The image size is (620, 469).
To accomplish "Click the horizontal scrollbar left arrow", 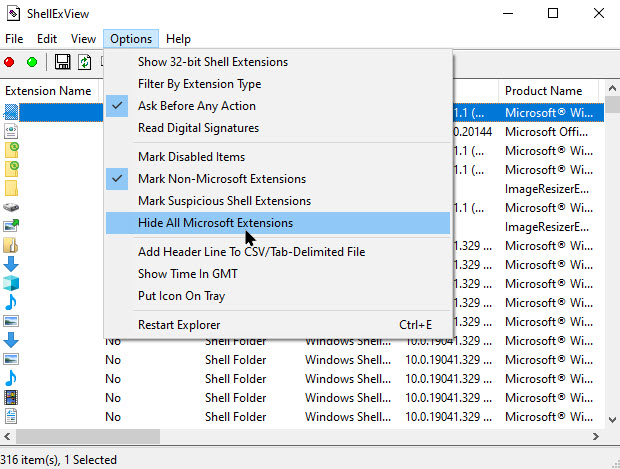I will click(x=7, y=436).
